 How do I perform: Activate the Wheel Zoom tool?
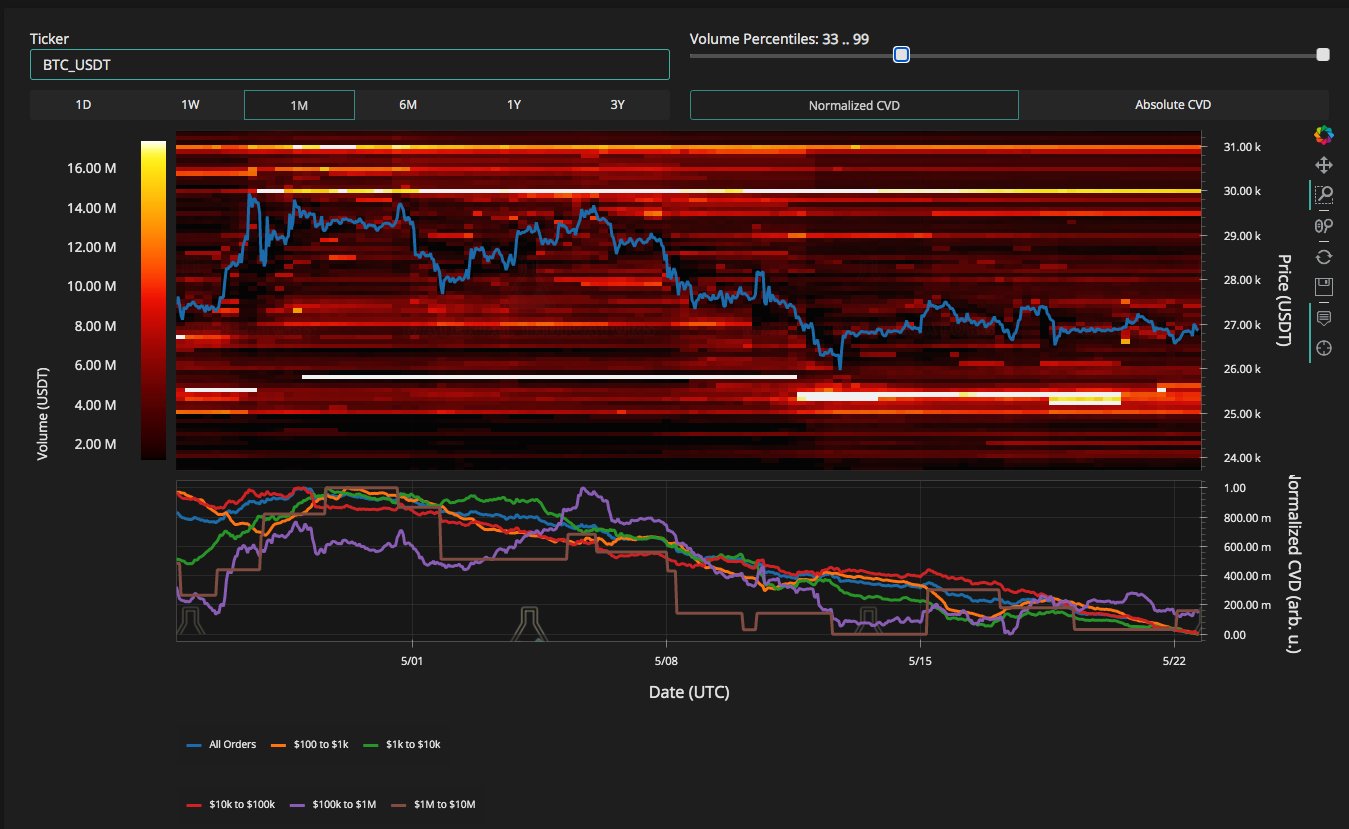pyautogui.click(x=1323, y=226)
